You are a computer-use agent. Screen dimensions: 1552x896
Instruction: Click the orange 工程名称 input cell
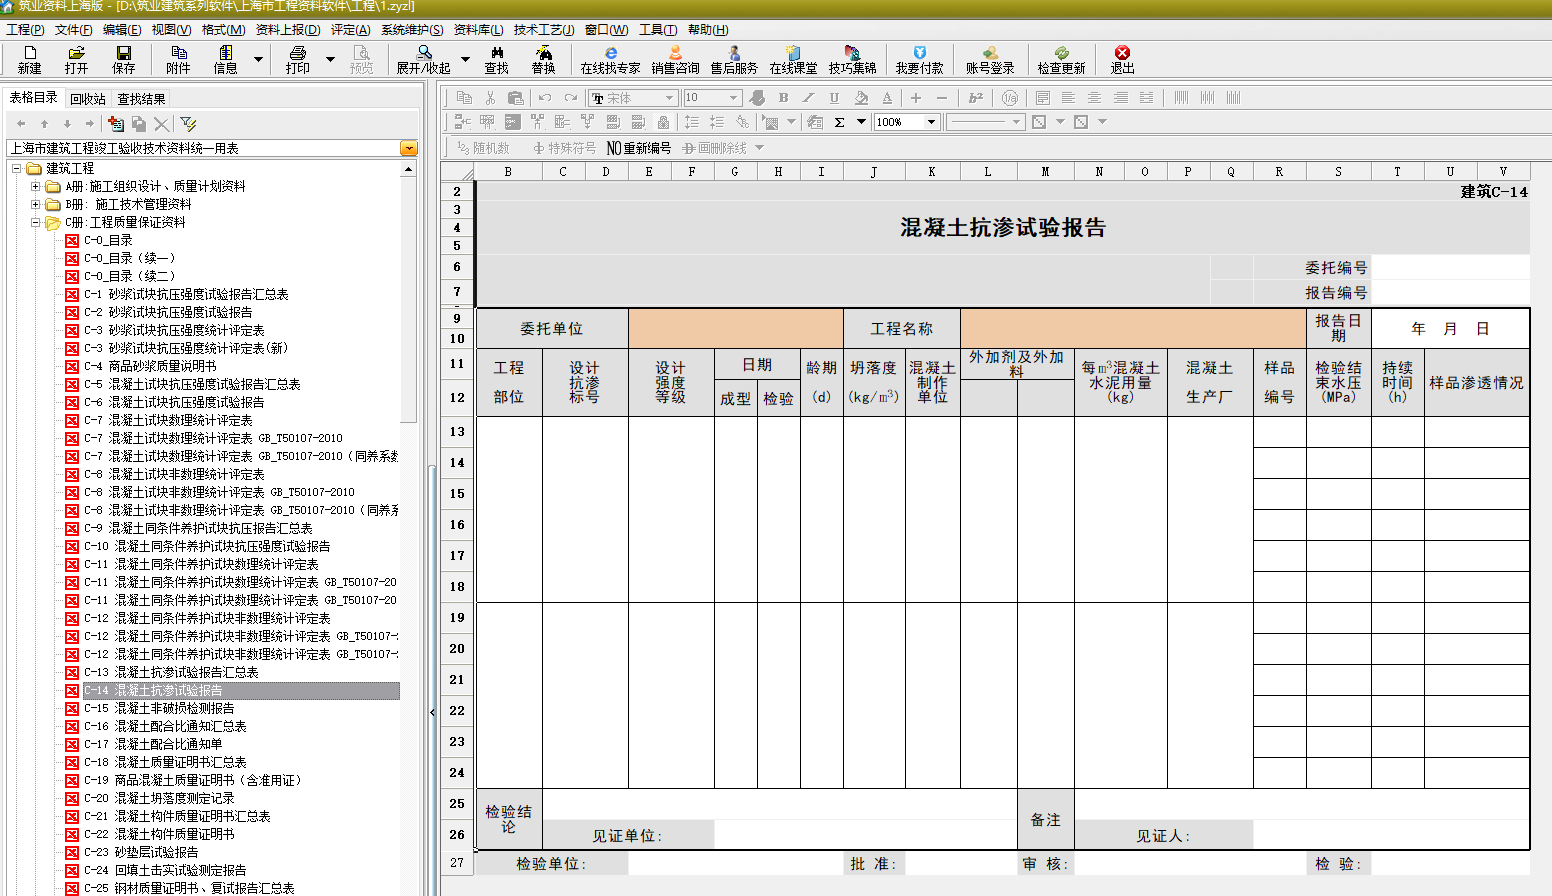pos(1133,328)
